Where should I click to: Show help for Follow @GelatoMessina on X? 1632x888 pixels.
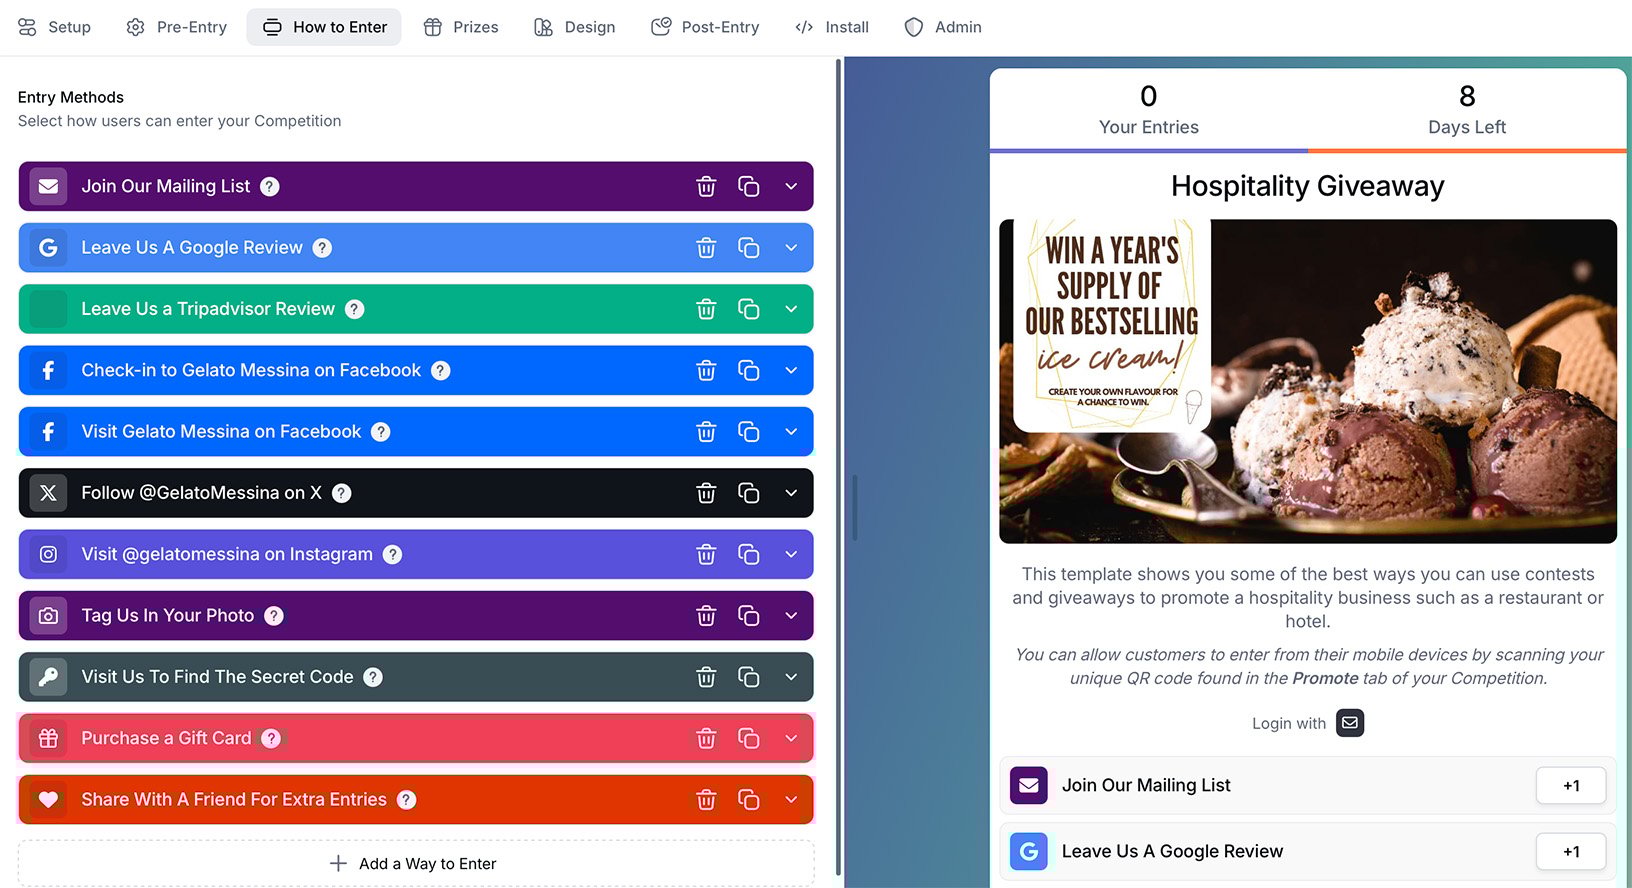[x=342, y=493]
